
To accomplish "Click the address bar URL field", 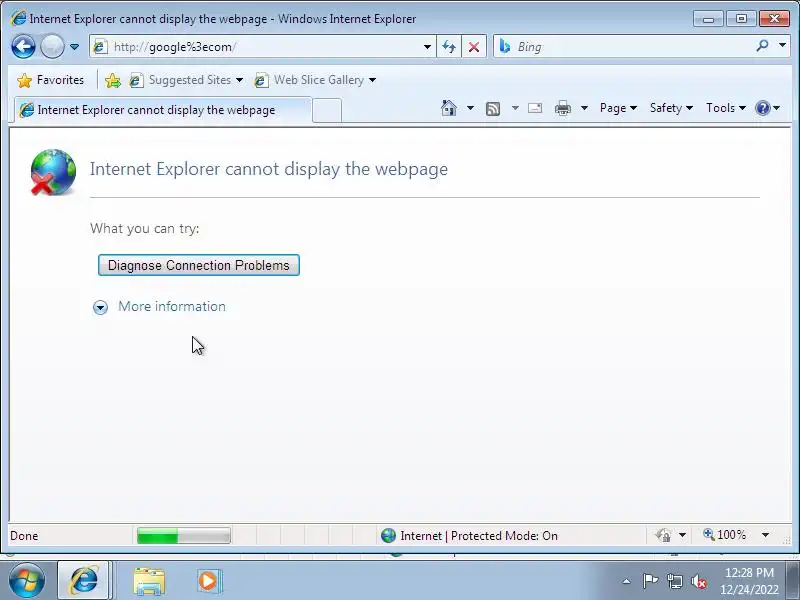I will point(265,47).
